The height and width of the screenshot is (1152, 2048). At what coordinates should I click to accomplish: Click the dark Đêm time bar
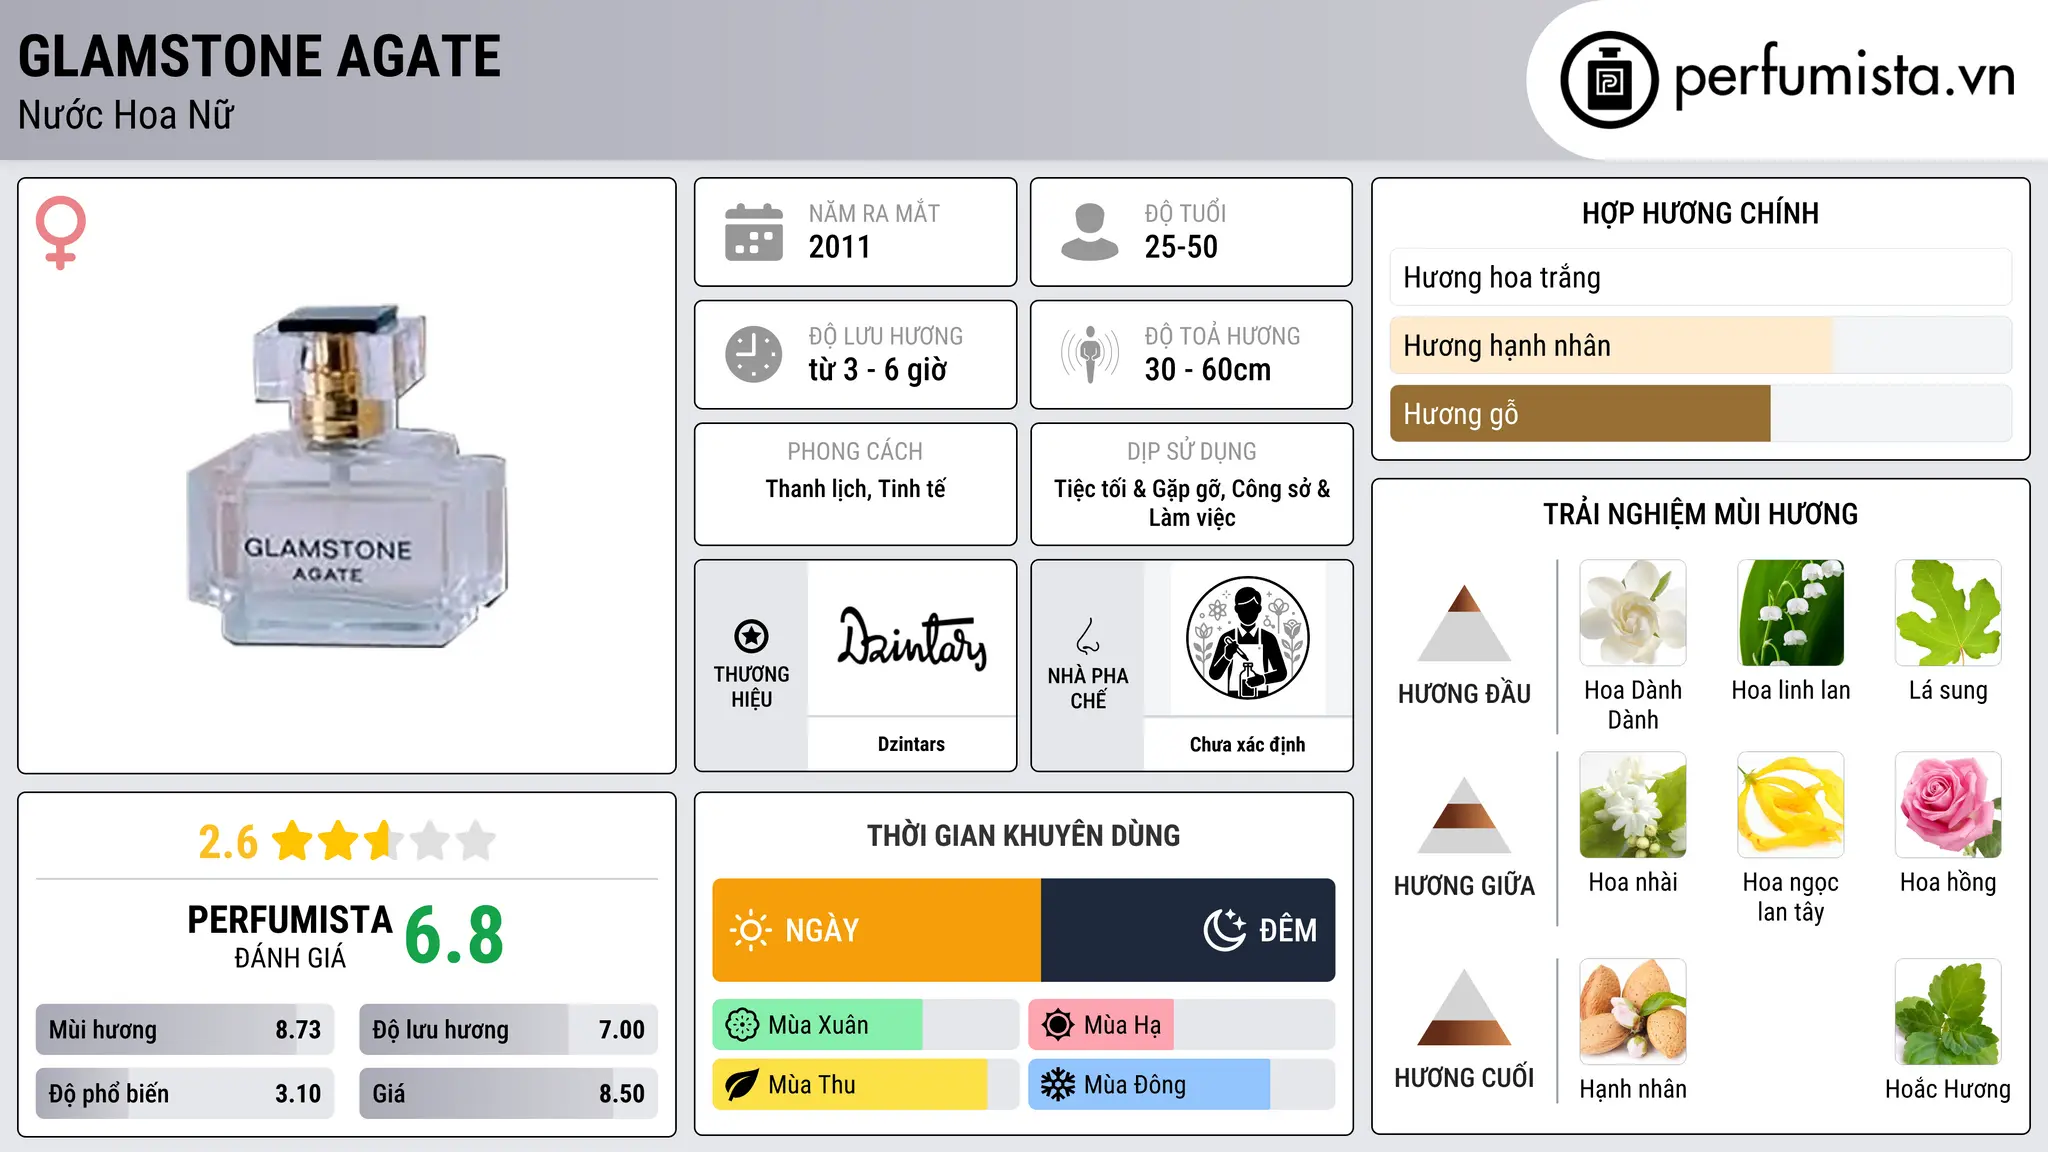[x=1188, y=930]
